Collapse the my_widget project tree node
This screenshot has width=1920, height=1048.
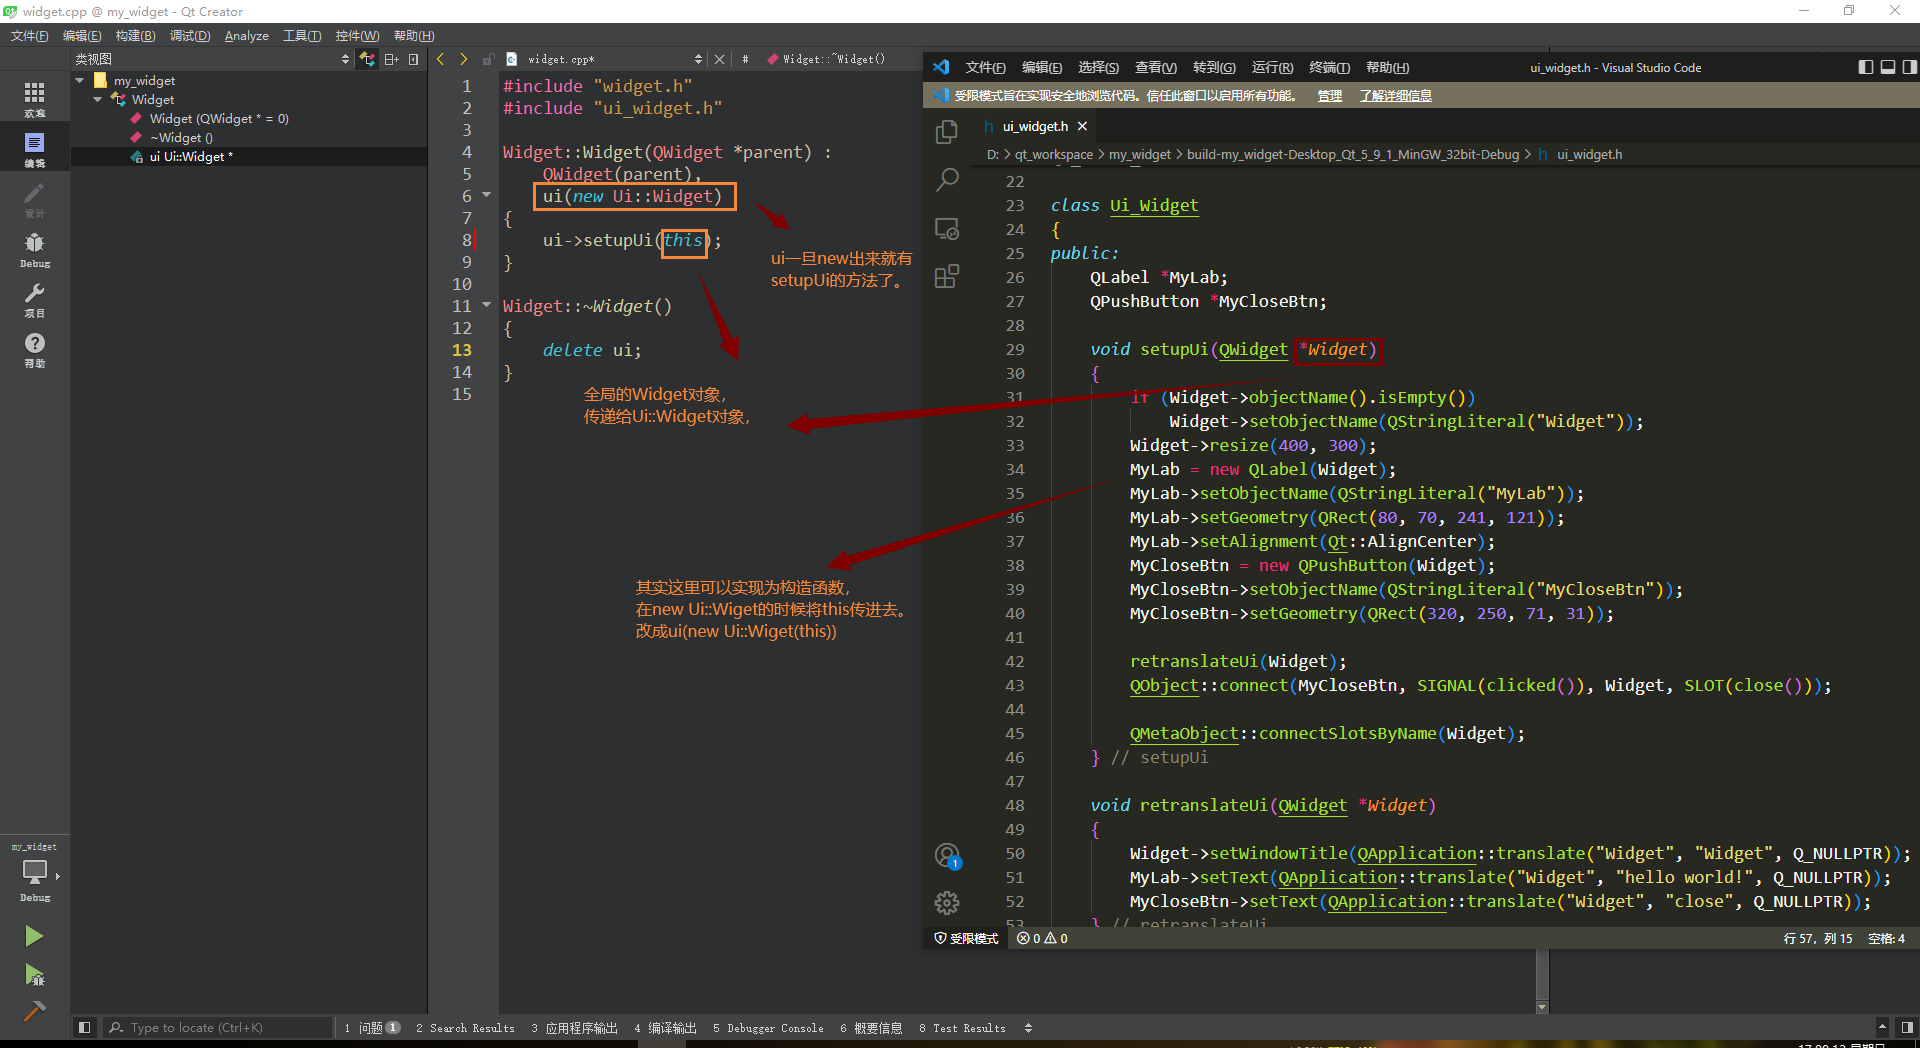(80, 81)
